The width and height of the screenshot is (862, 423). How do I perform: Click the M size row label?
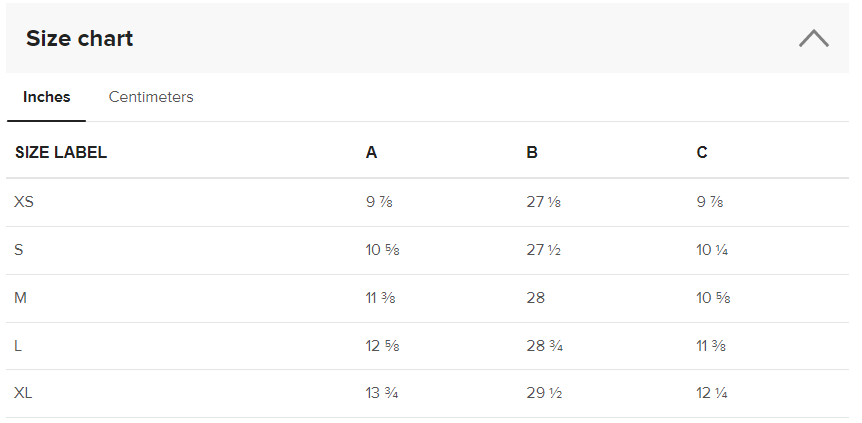(20, 298)
